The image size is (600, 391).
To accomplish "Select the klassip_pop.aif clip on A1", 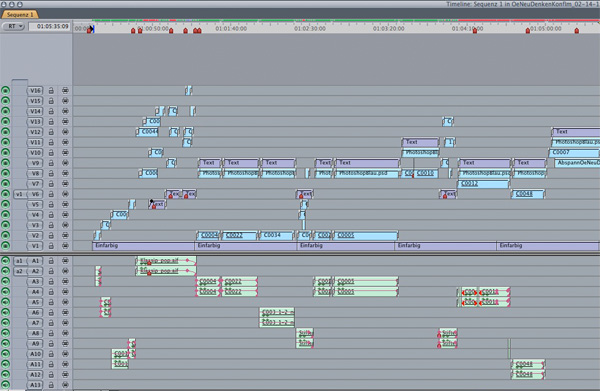I will point(166,261).
